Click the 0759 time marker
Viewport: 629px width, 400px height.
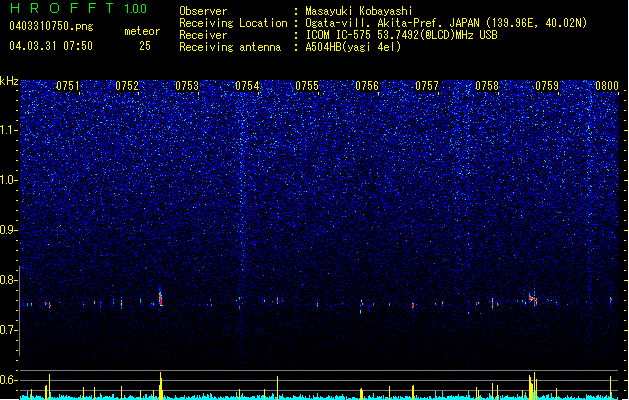[x=547, y=86]
